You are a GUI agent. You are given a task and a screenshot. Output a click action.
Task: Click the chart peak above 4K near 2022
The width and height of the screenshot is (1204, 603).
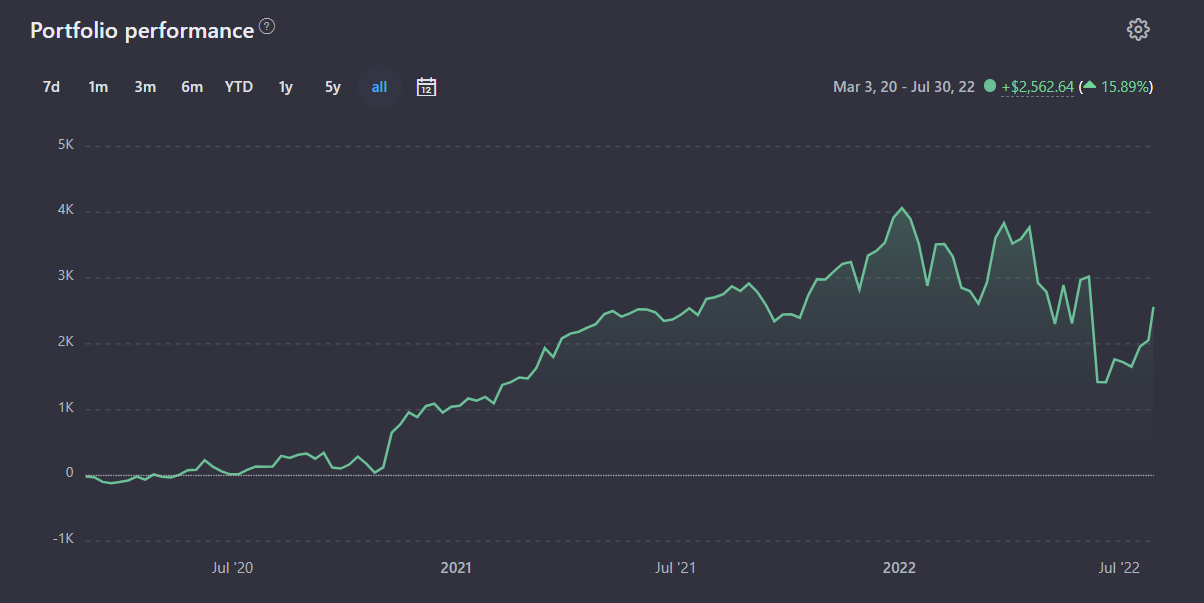click(x=902, y=208)
